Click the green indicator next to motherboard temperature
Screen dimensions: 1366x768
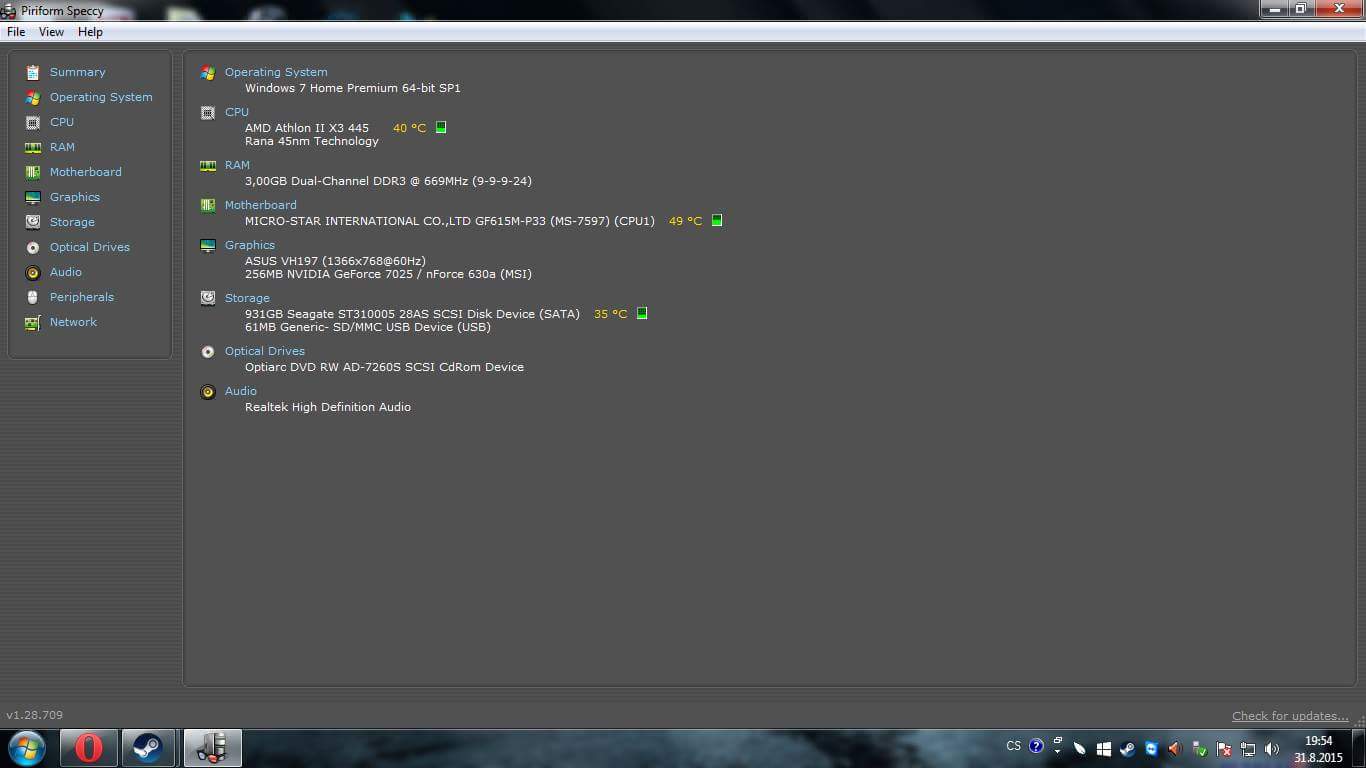[717, 221]
